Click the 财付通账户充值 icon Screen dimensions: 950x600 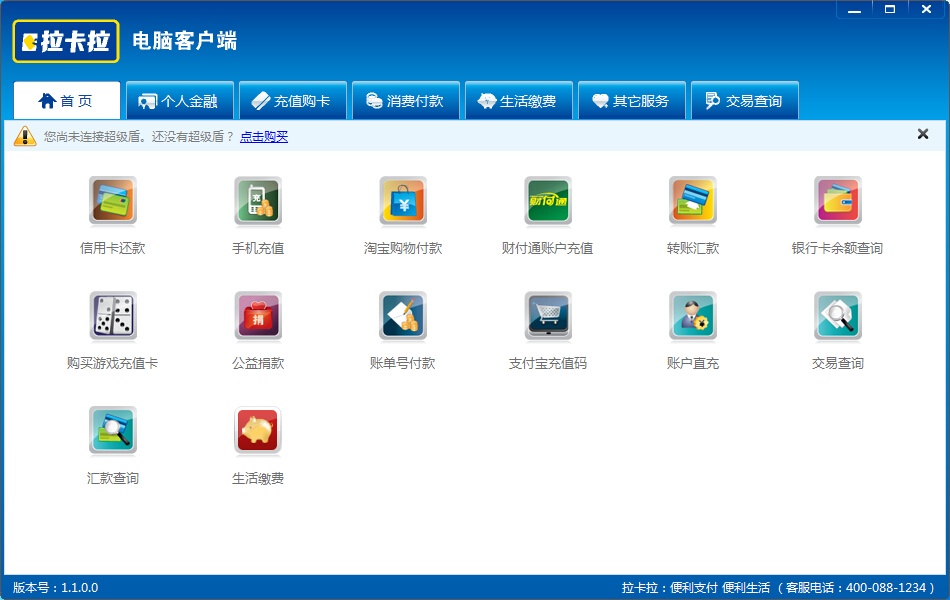(548, 201)
